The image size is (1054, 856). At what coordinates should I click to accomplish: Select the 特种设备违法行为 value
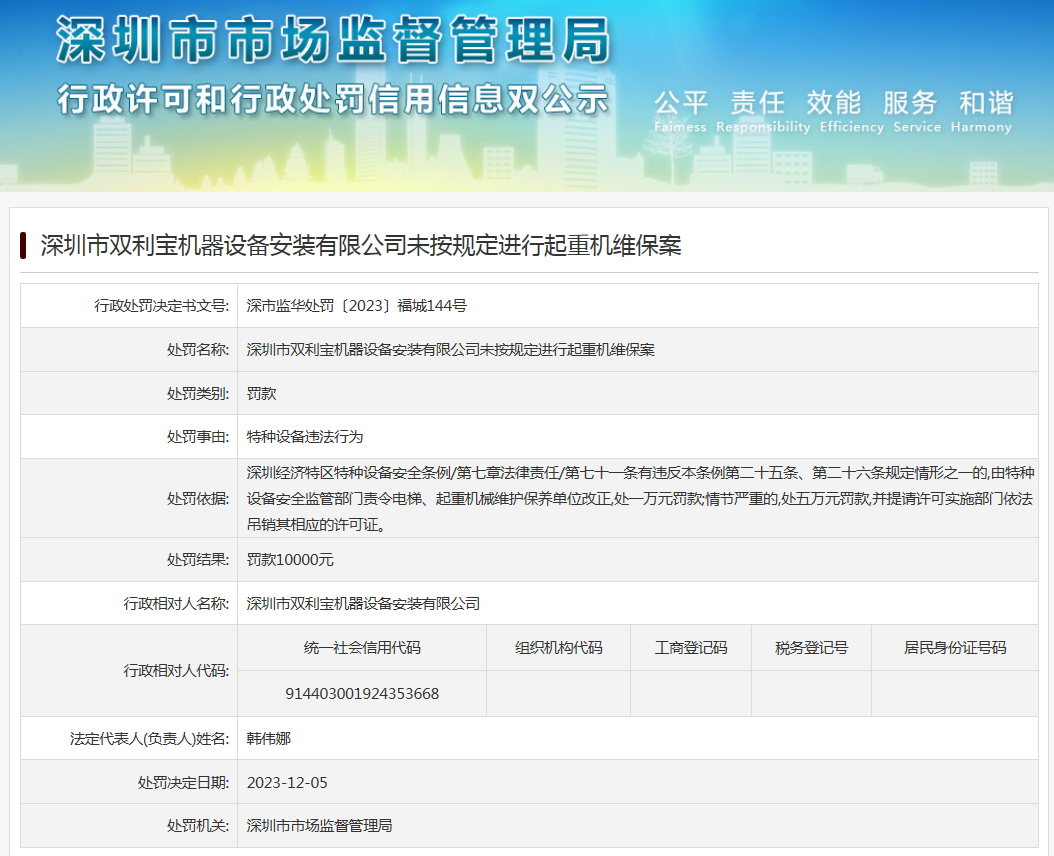coord(305,437)
